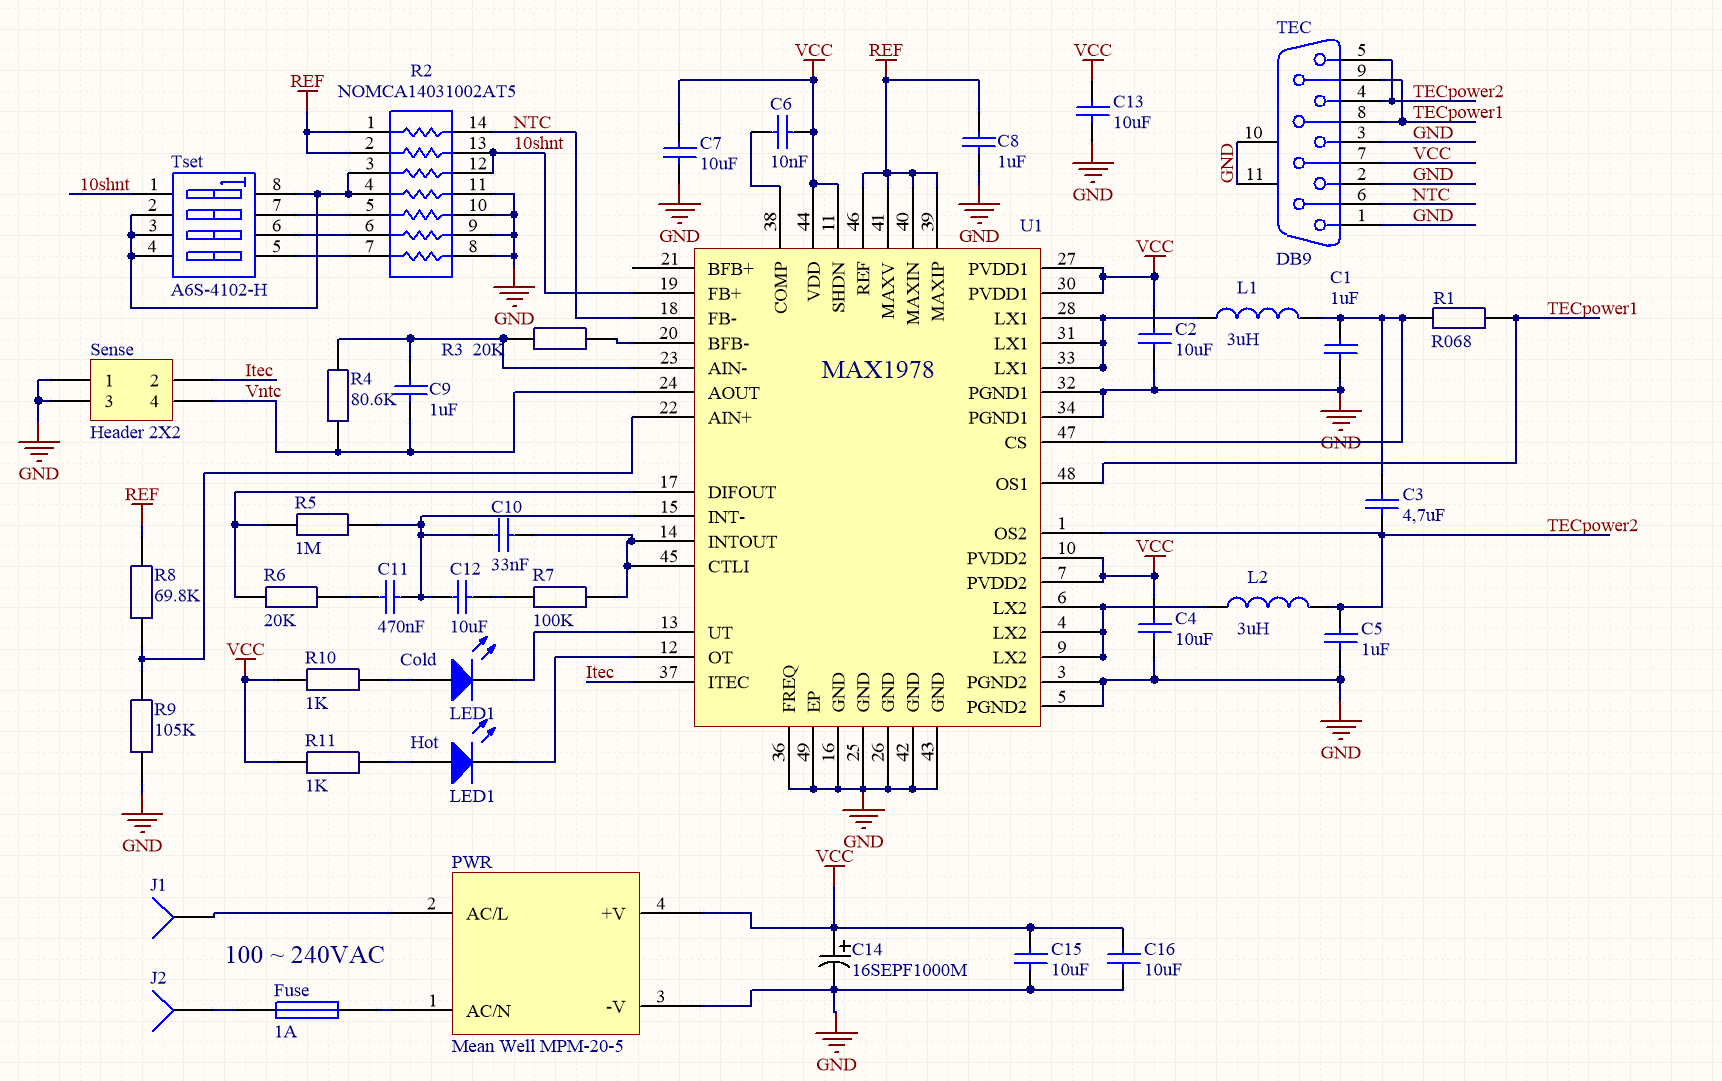Select resistor R7 100K symbol
The image size is (1722, 1081).
coord(560,597)
